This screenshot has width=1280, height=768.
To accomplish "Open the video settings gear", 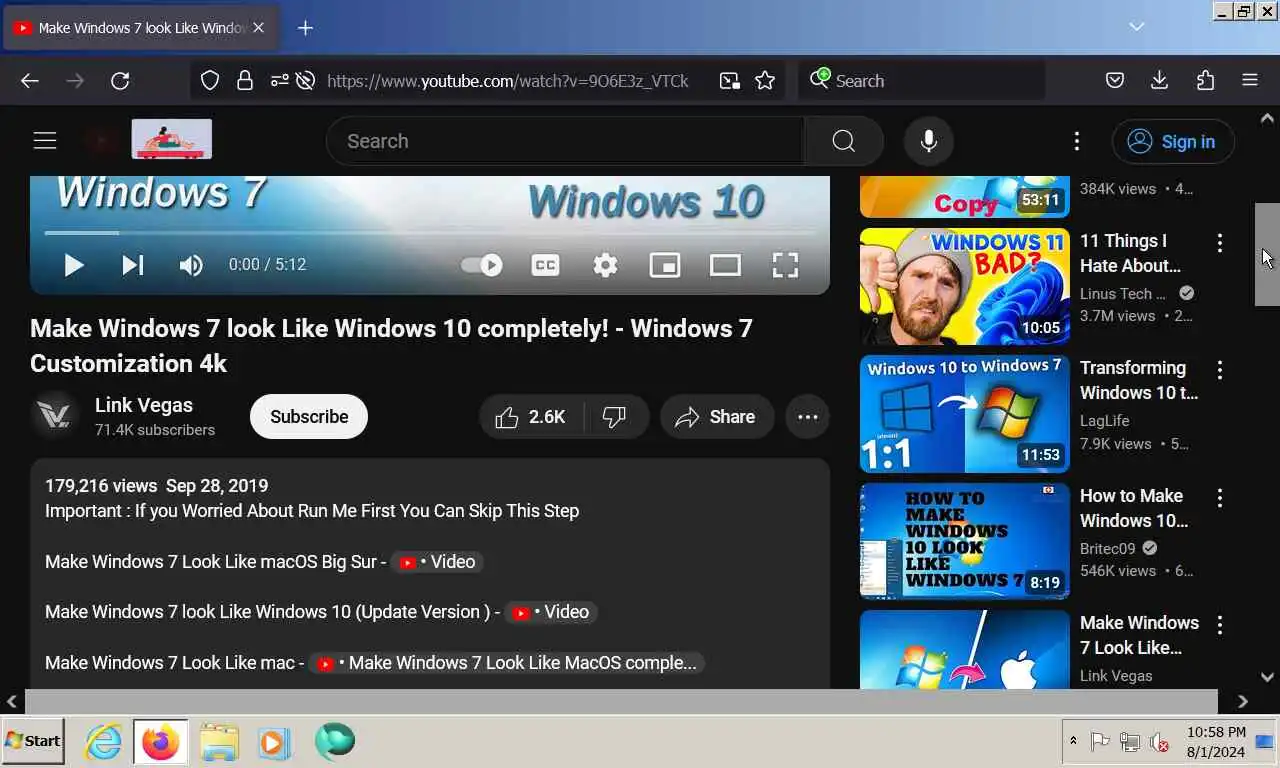I will coord(605,265).
